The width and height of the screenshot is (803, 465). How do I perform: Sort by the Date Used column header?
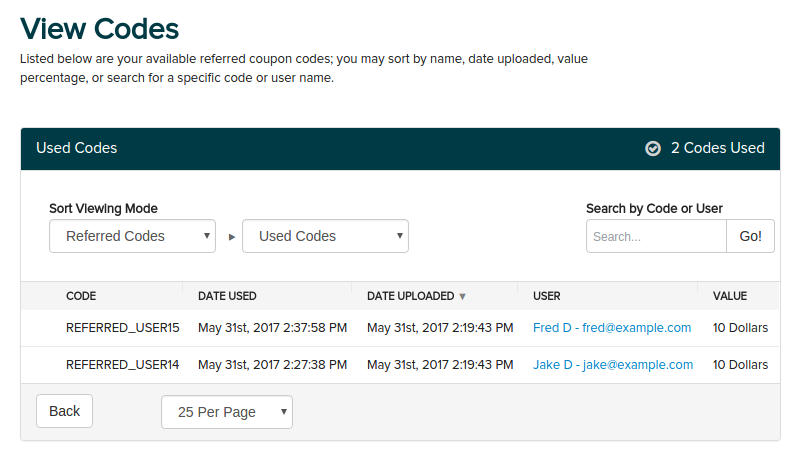tap(227, 296)
